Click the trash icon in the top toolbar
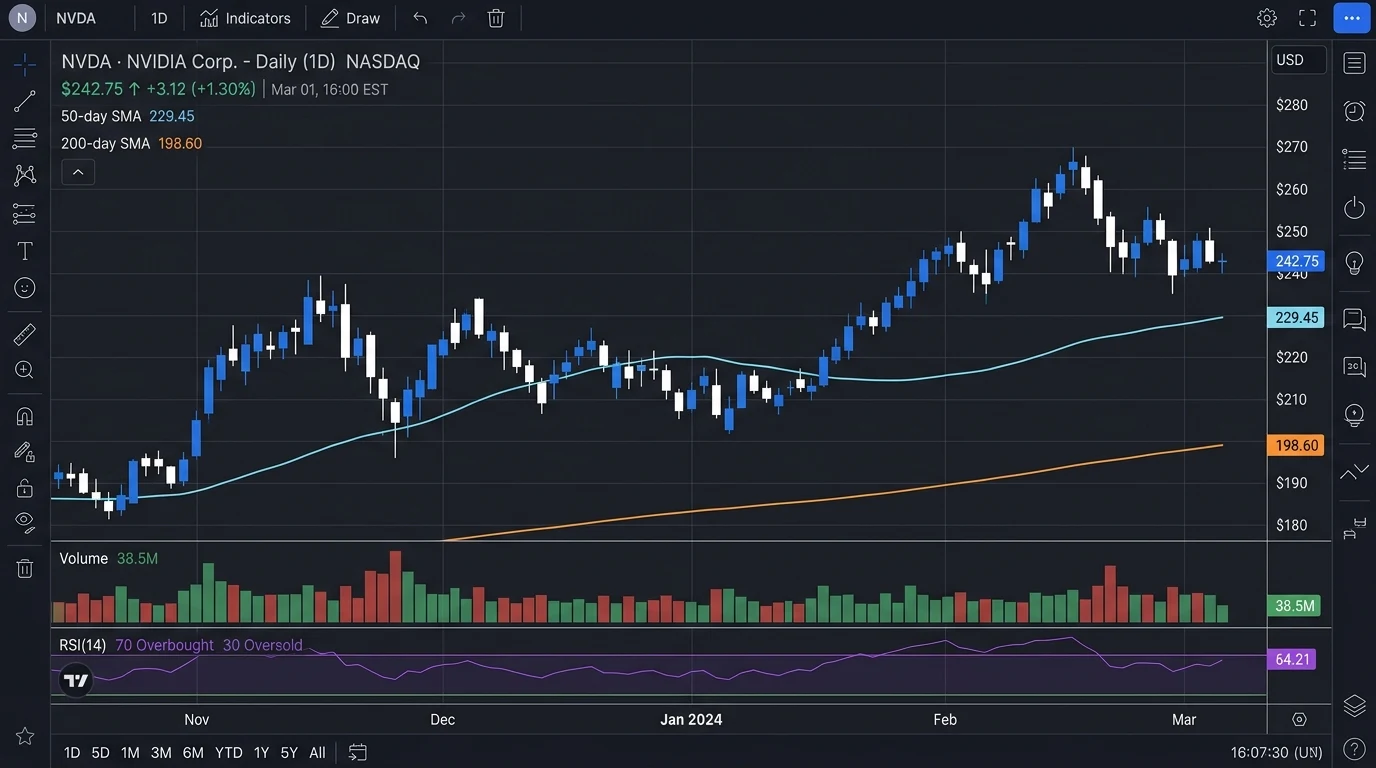Screen dimensions: 1376x768 tap(496, 18)
